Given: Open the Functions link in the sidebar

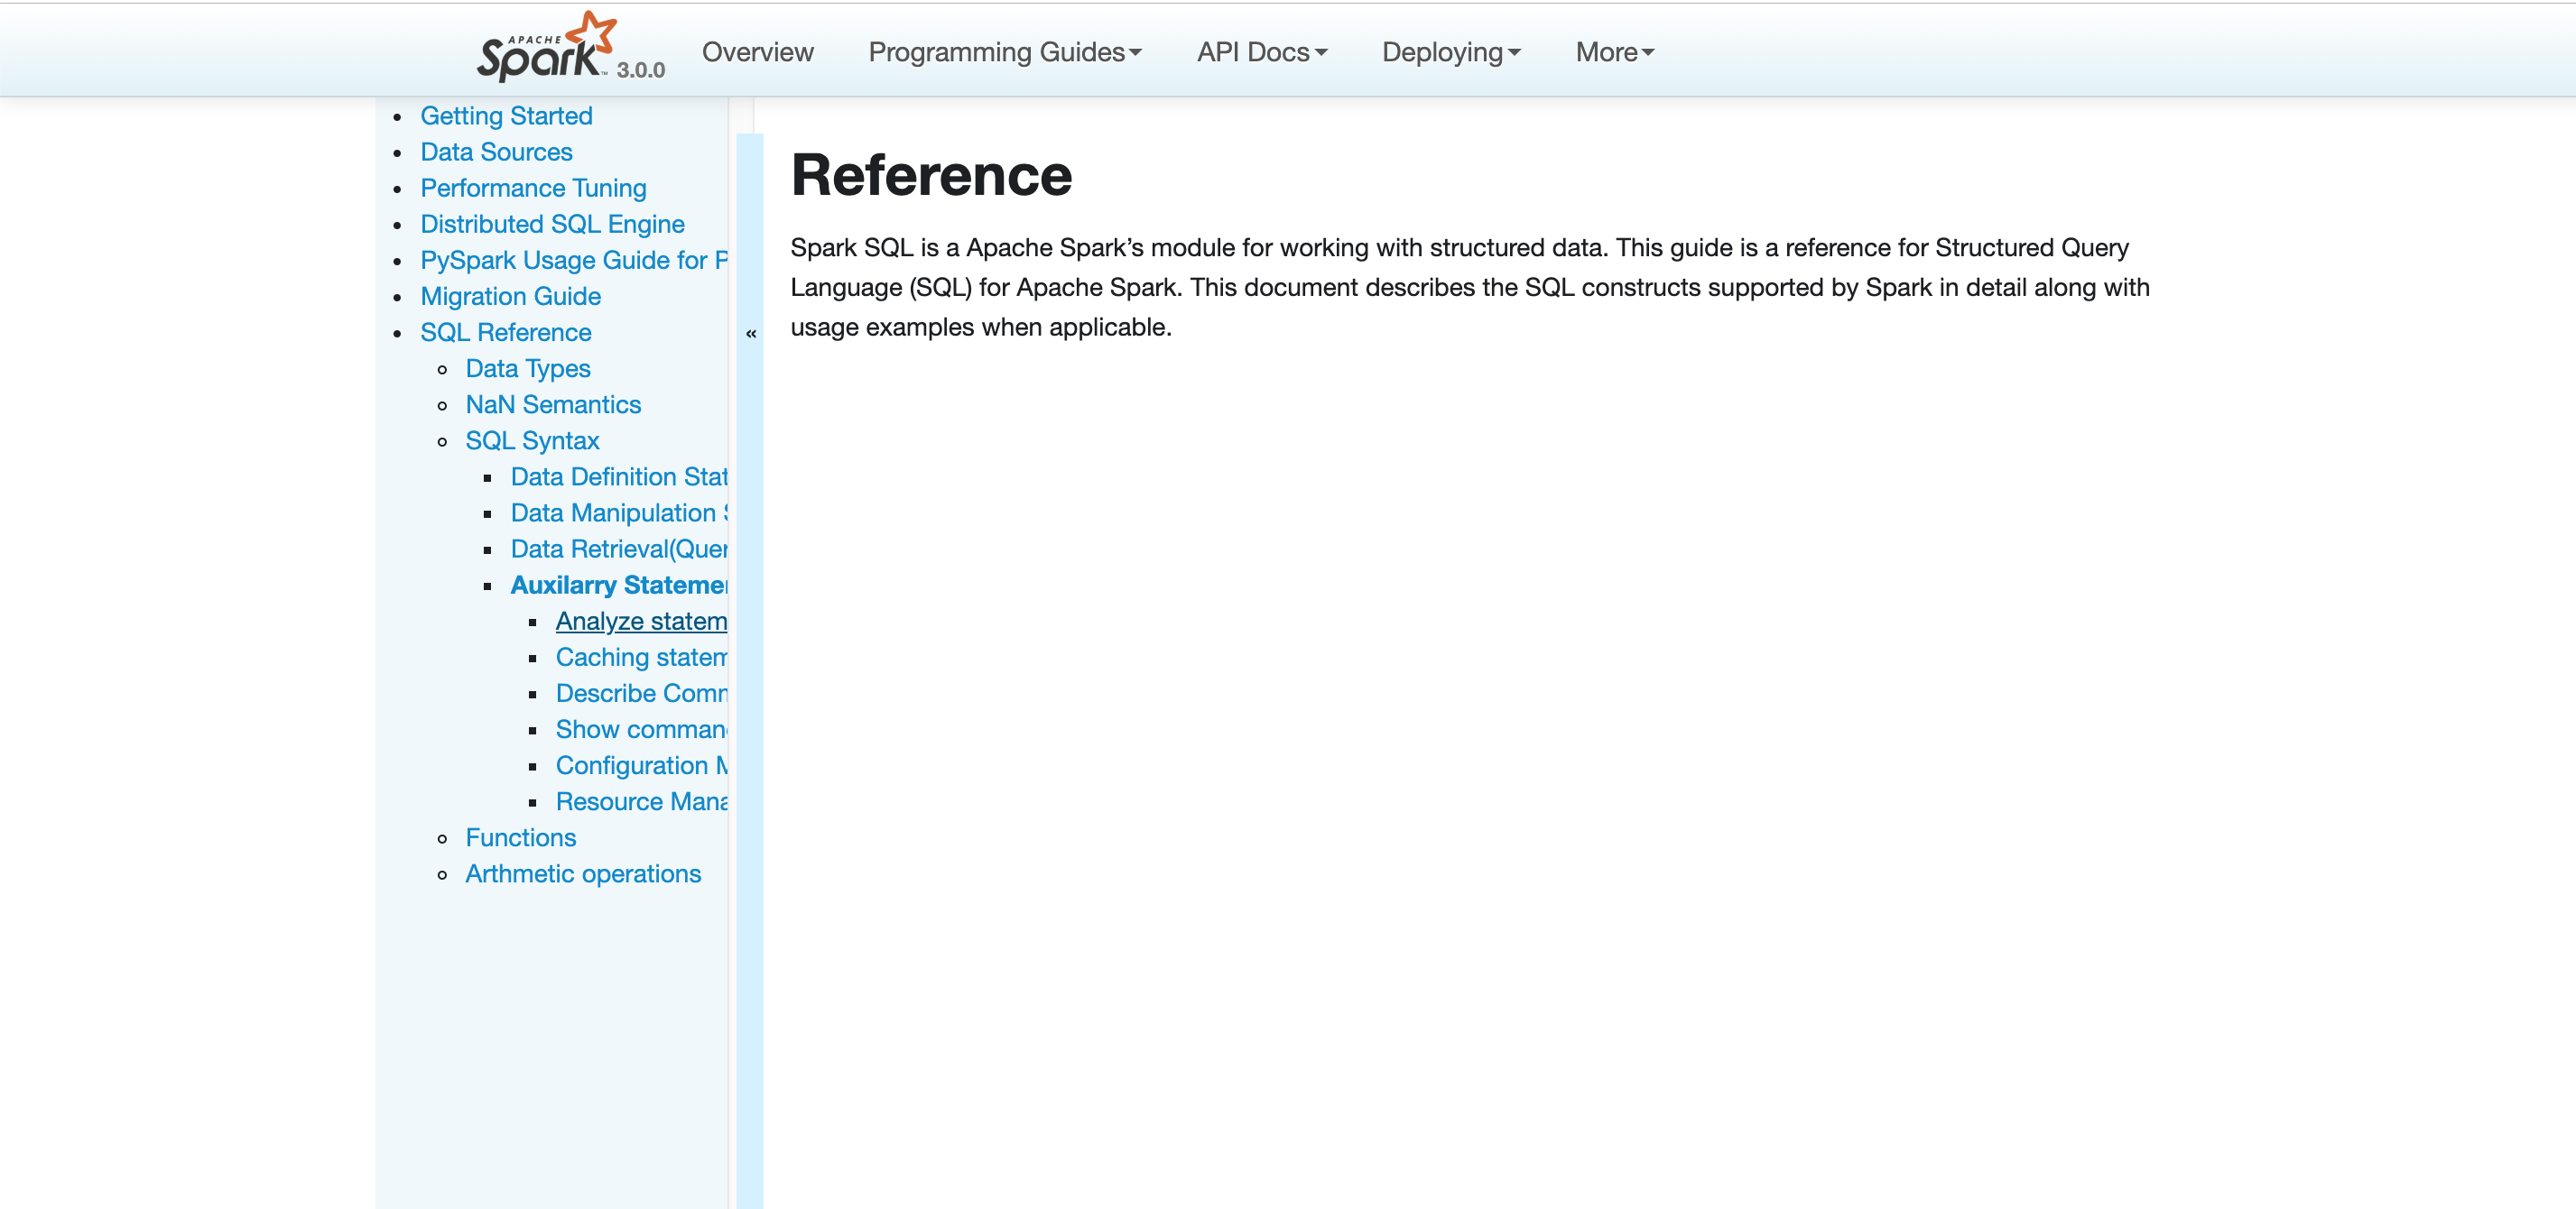Looking at the screenshot, I should click(x=520, y=837).
